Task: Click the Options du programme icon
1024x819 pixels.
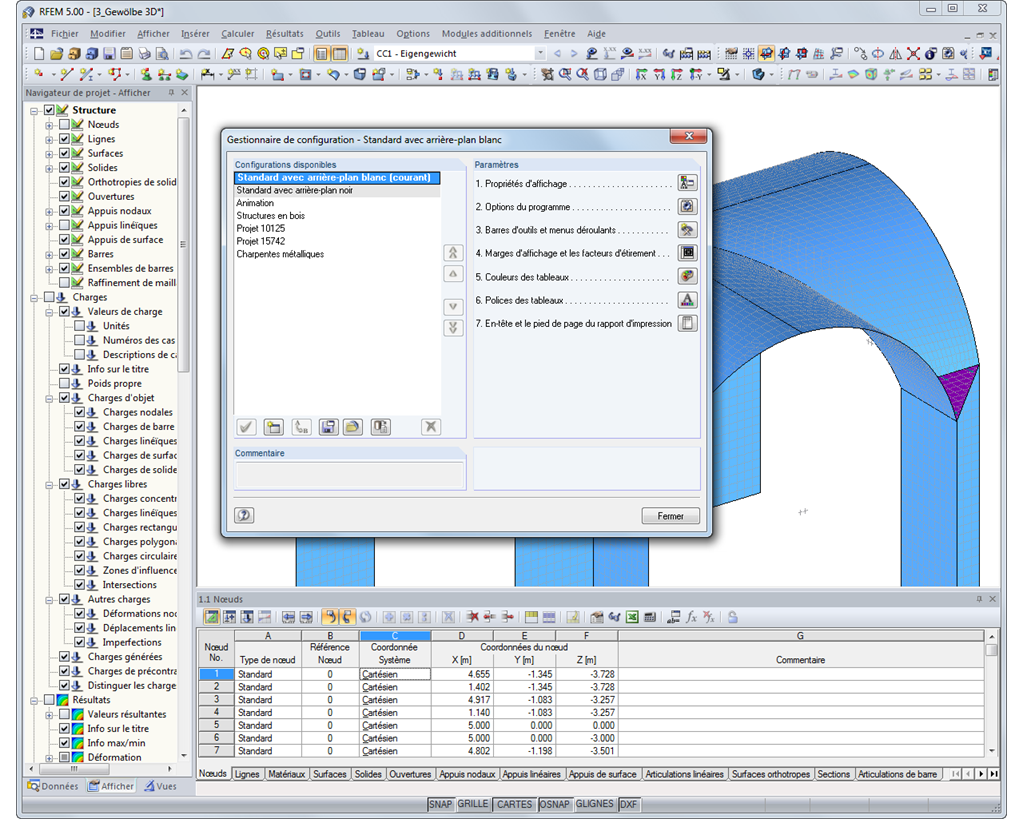Action: pos(687,205)
